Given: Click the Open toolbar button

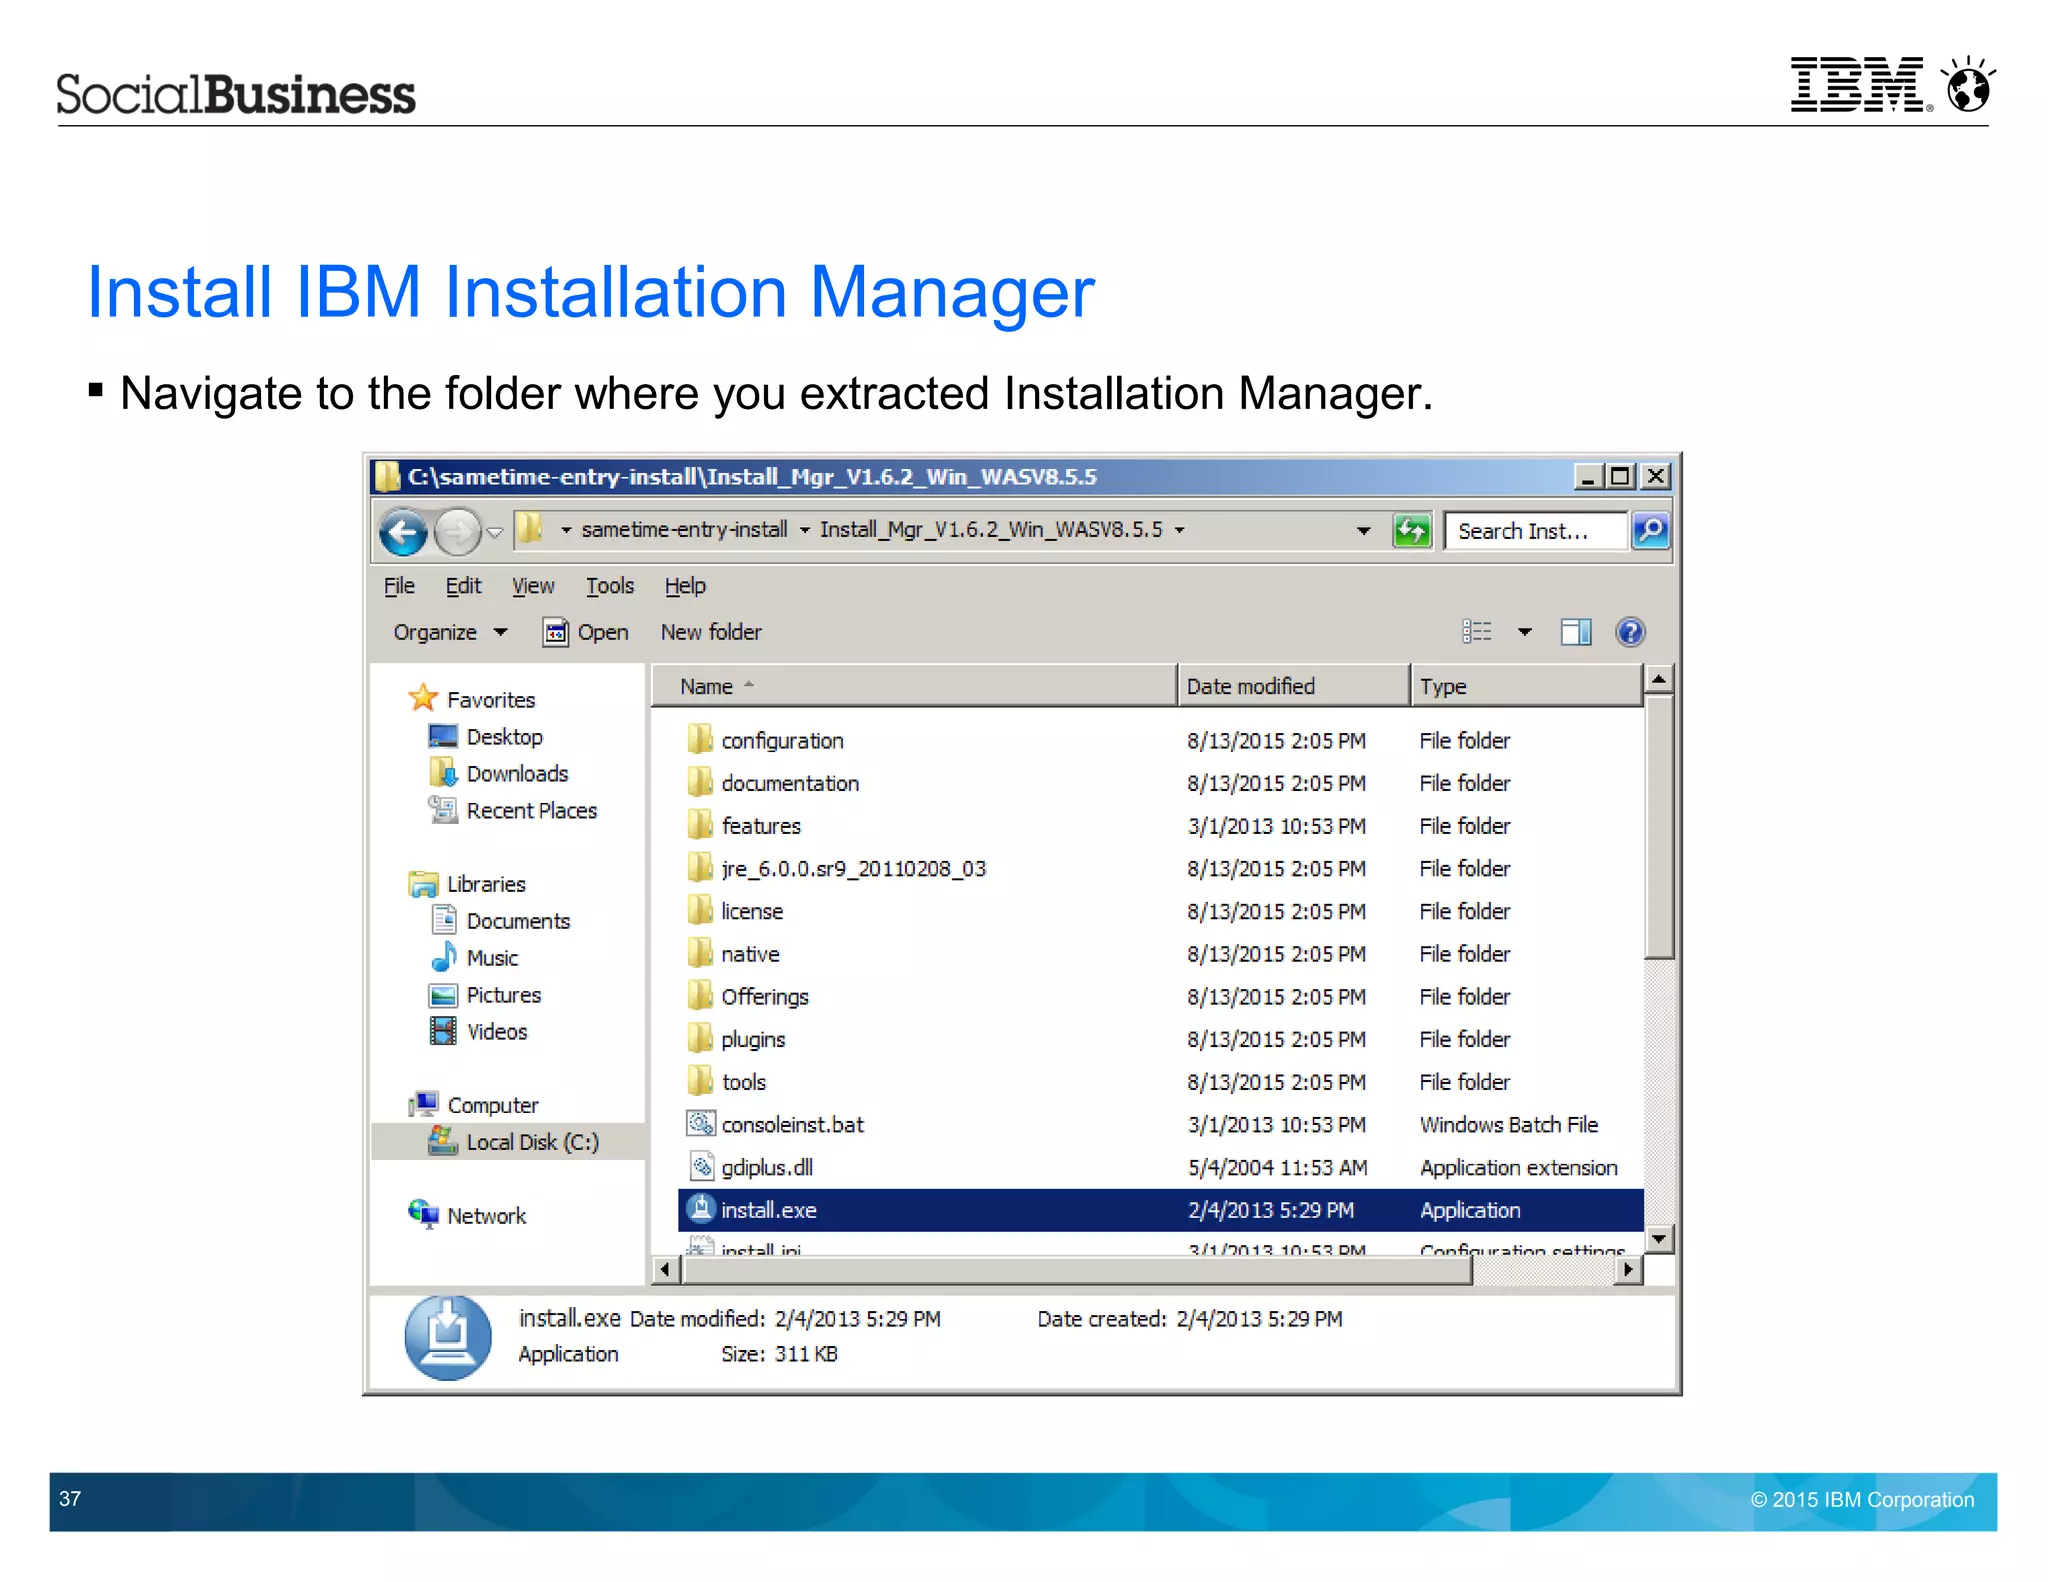Looking at the screenshot, I should (x=586, y=632).
